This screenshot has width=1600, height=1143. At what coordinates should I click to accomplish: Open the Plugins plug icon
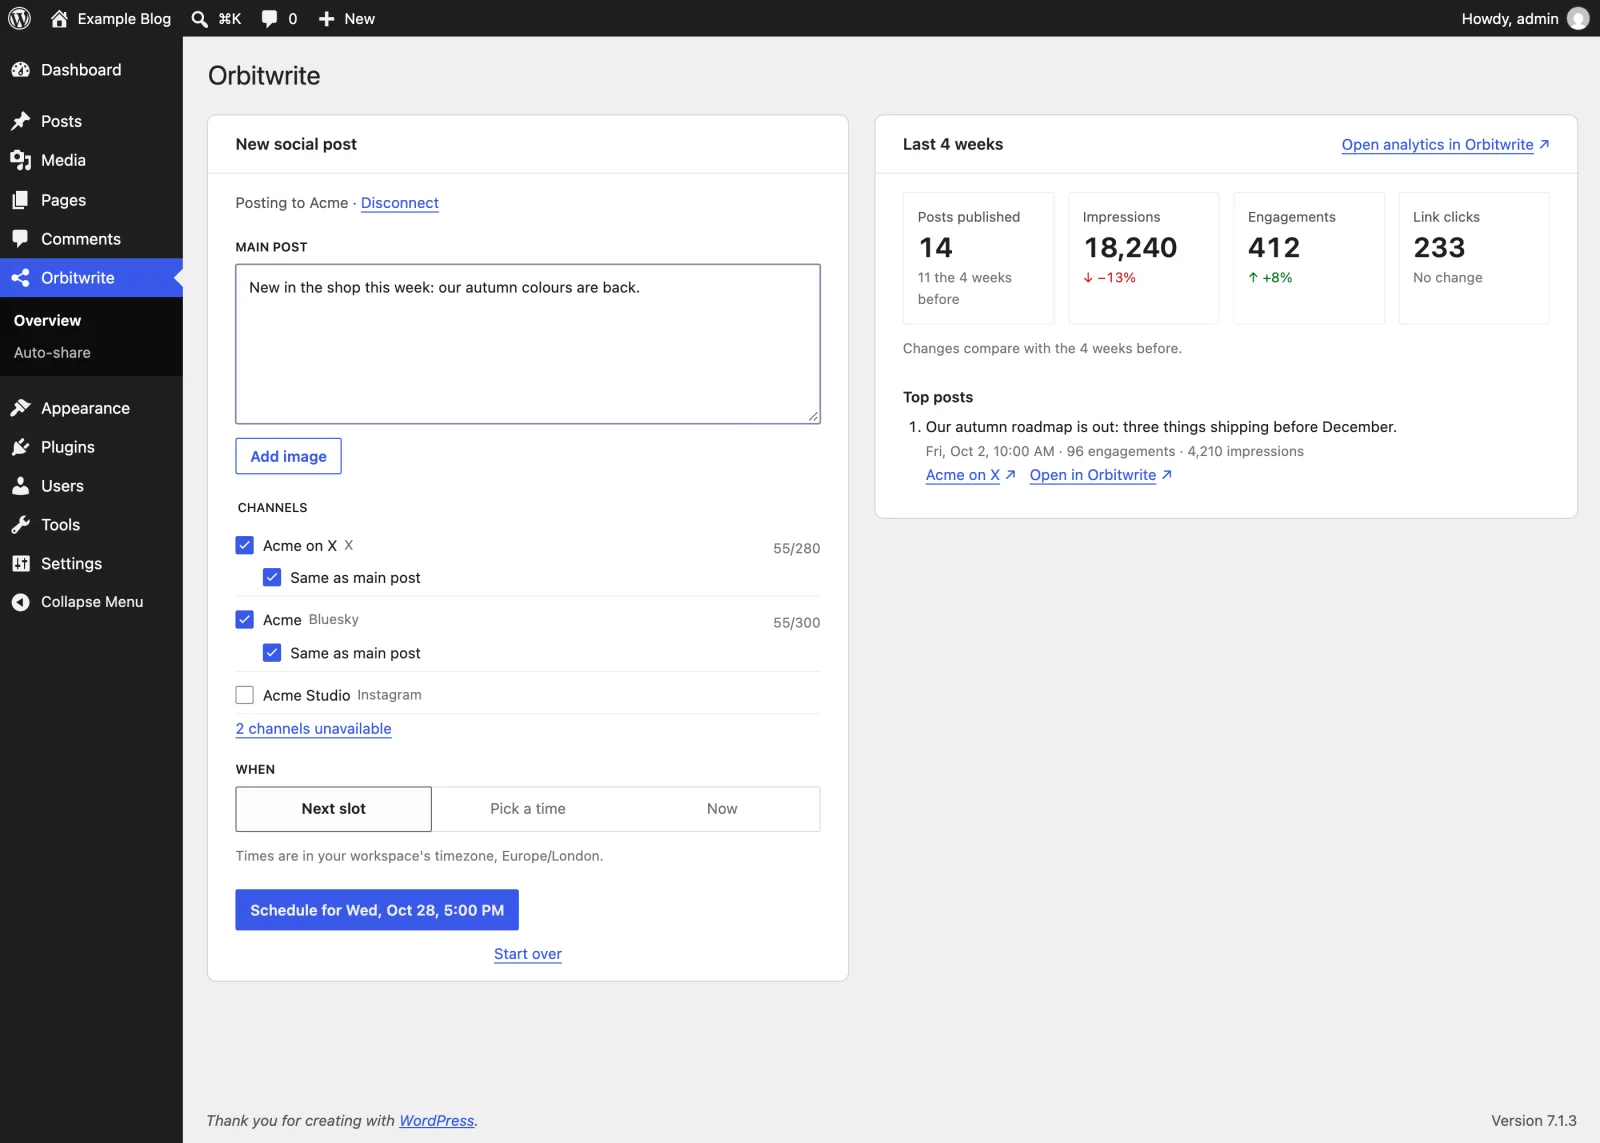(x=20, y=447)
